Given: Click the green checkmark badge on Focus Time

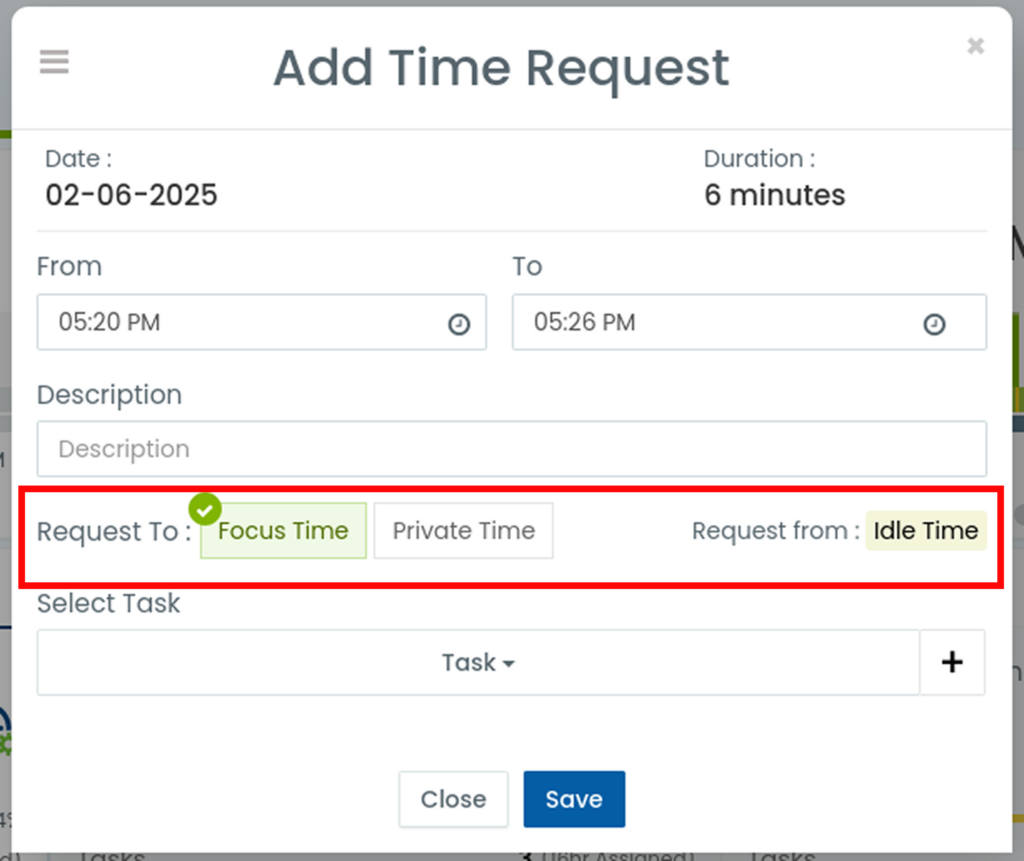Looking at the screenshot, I should 205,509.
